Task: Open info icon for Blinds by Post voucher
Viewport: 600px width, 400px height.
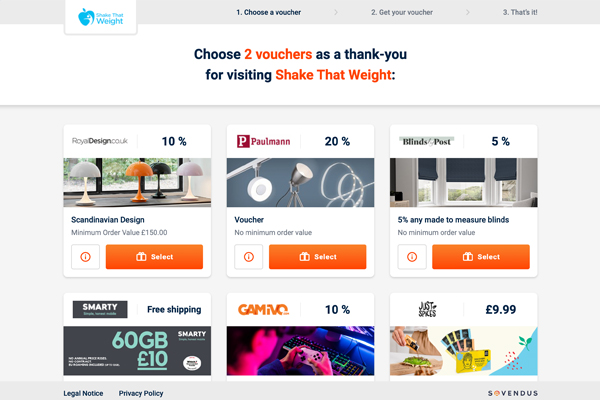Action: click(x=412, y=257)
